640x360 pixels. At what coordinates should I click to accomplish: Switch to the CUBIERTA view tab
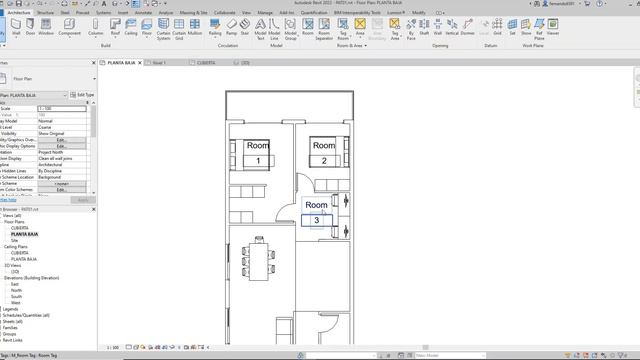click(x=206, y=63)
